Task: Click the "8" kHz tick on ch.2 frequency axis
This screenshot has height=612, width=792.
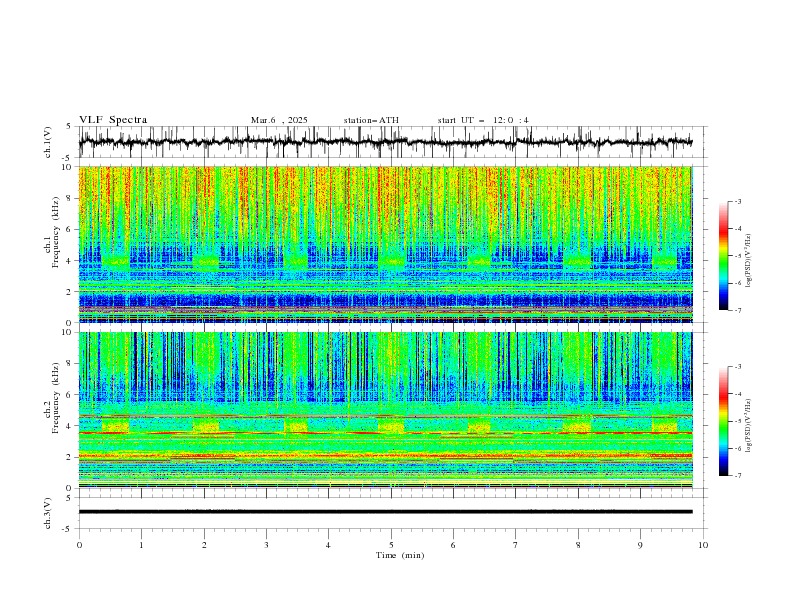Action: (71, 364)
